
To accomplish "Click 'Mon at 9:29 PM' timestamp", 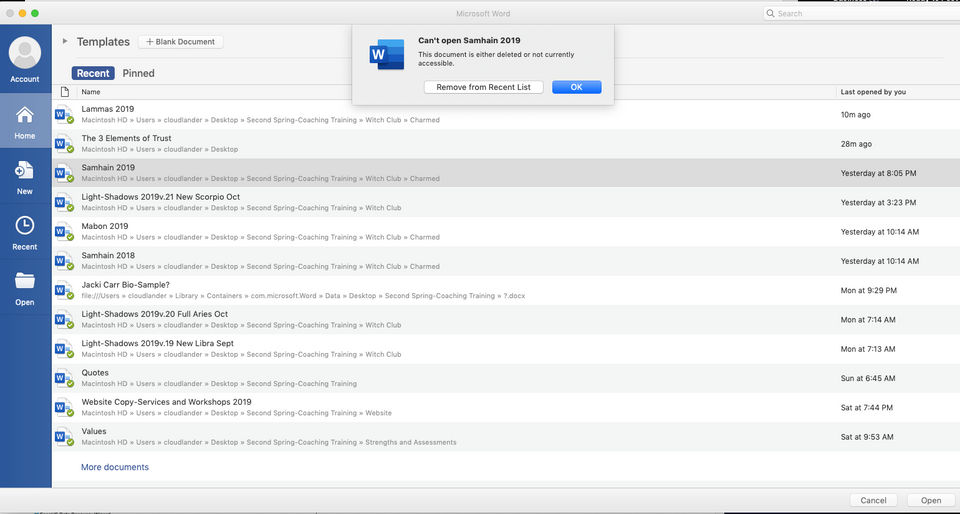I will click(x=869, y=291).
